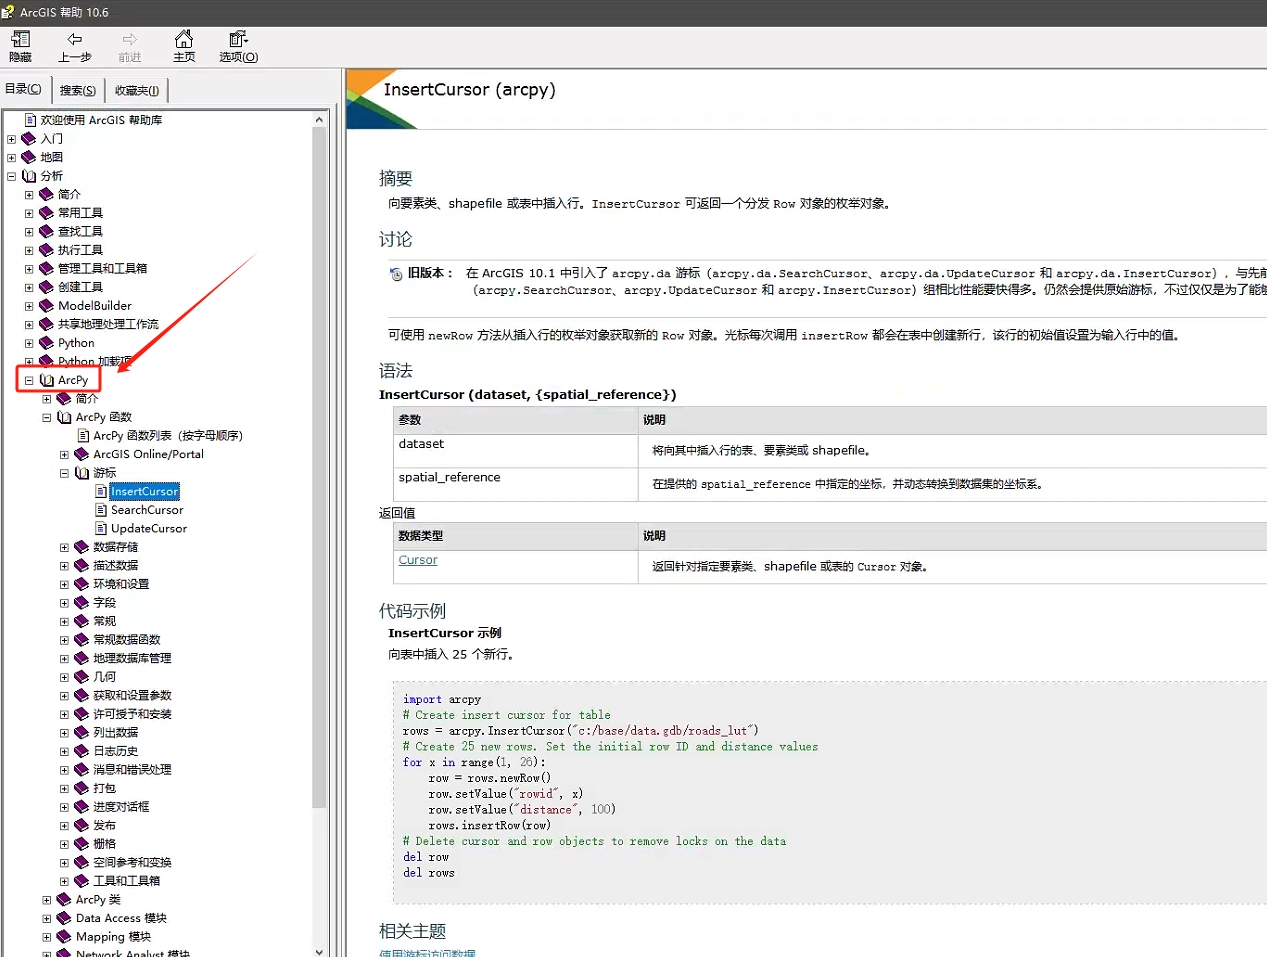
Task: Expand the 日志历史 tree node
Action: [x=64, y=751]
